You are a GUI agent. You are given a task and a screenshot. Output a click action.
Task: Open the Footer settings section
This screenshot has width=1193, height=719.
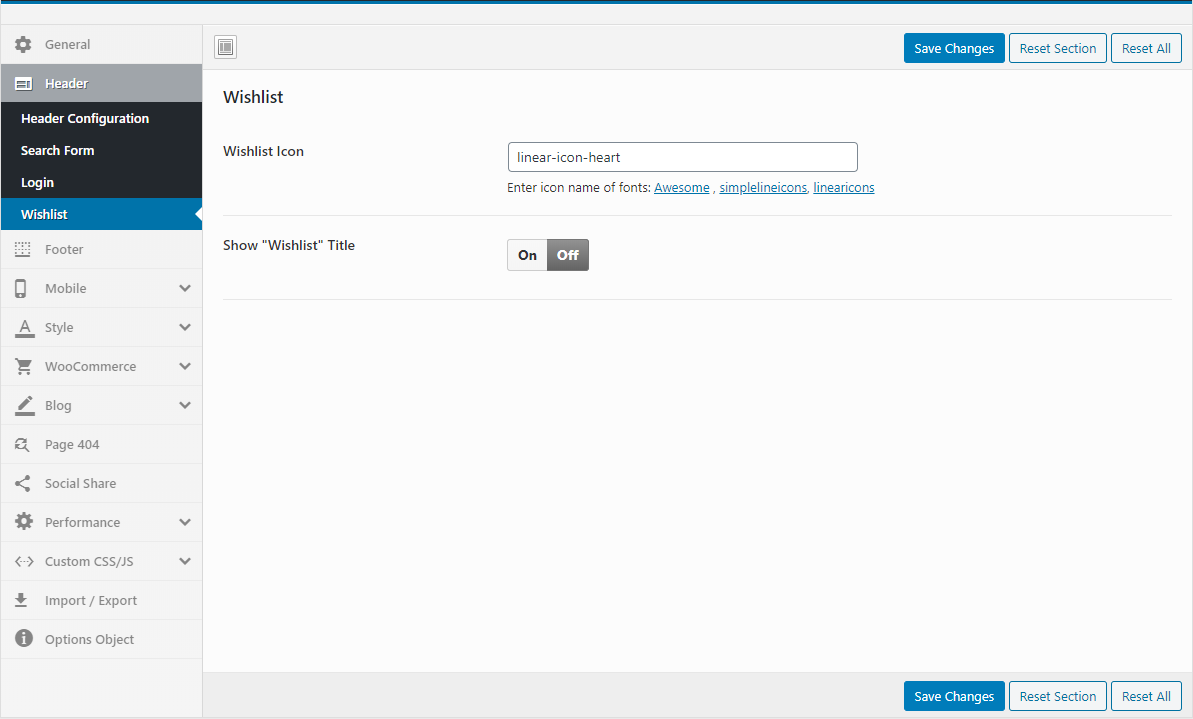point(101,250)
